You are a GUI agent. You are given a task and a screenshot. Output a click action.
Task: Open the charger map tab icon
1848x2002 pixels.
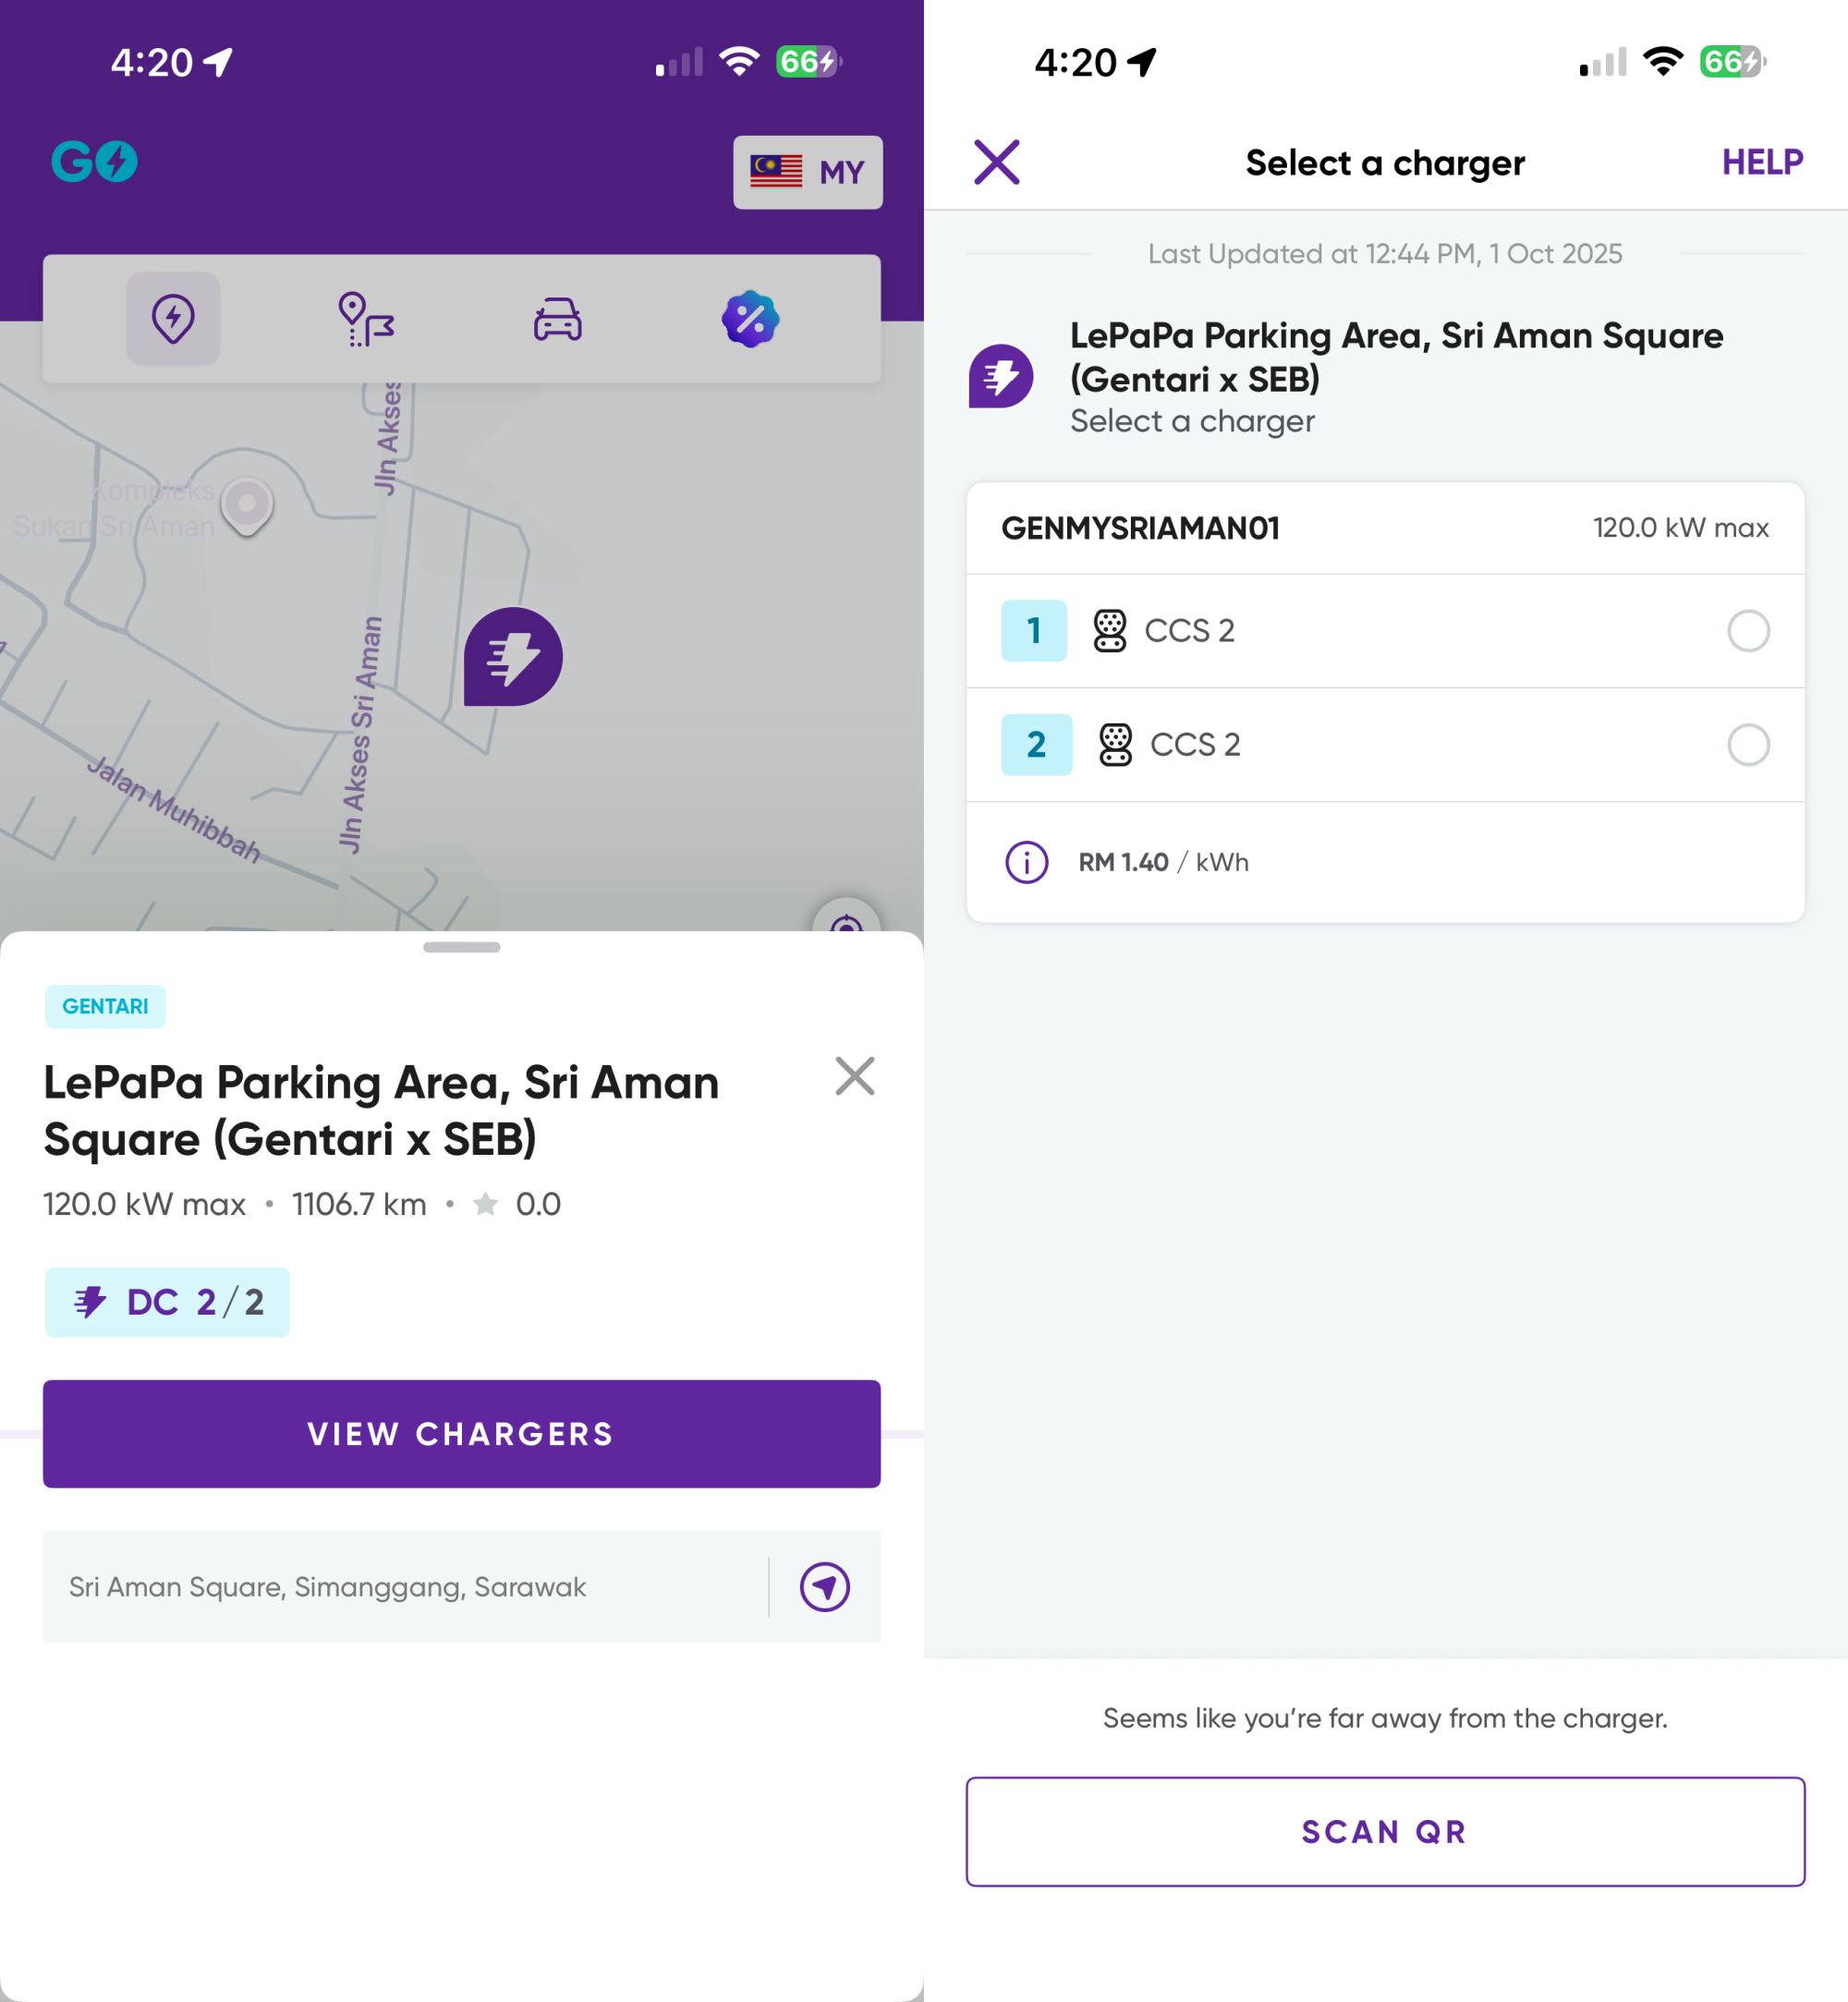[173, 319]
